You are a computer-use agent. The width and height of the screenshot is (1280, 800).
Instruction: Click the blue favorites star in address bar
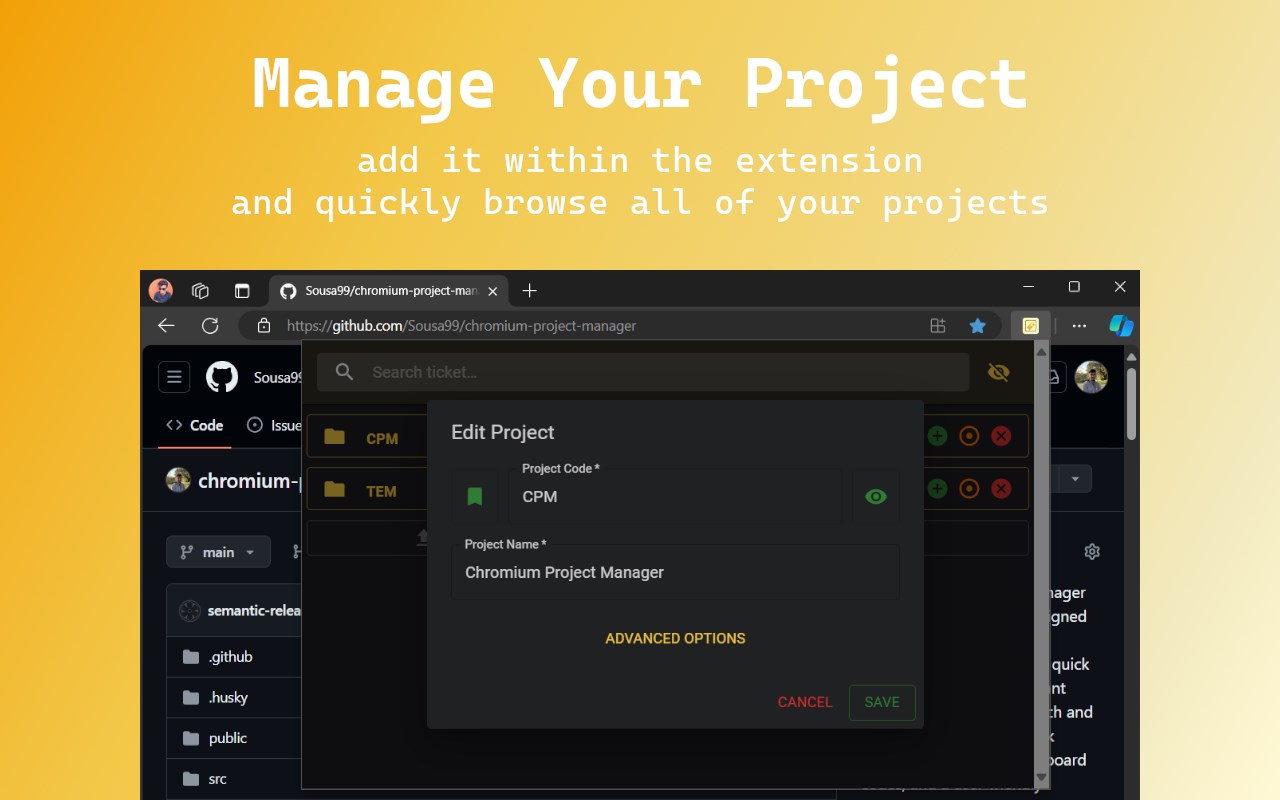pos(978,325)
